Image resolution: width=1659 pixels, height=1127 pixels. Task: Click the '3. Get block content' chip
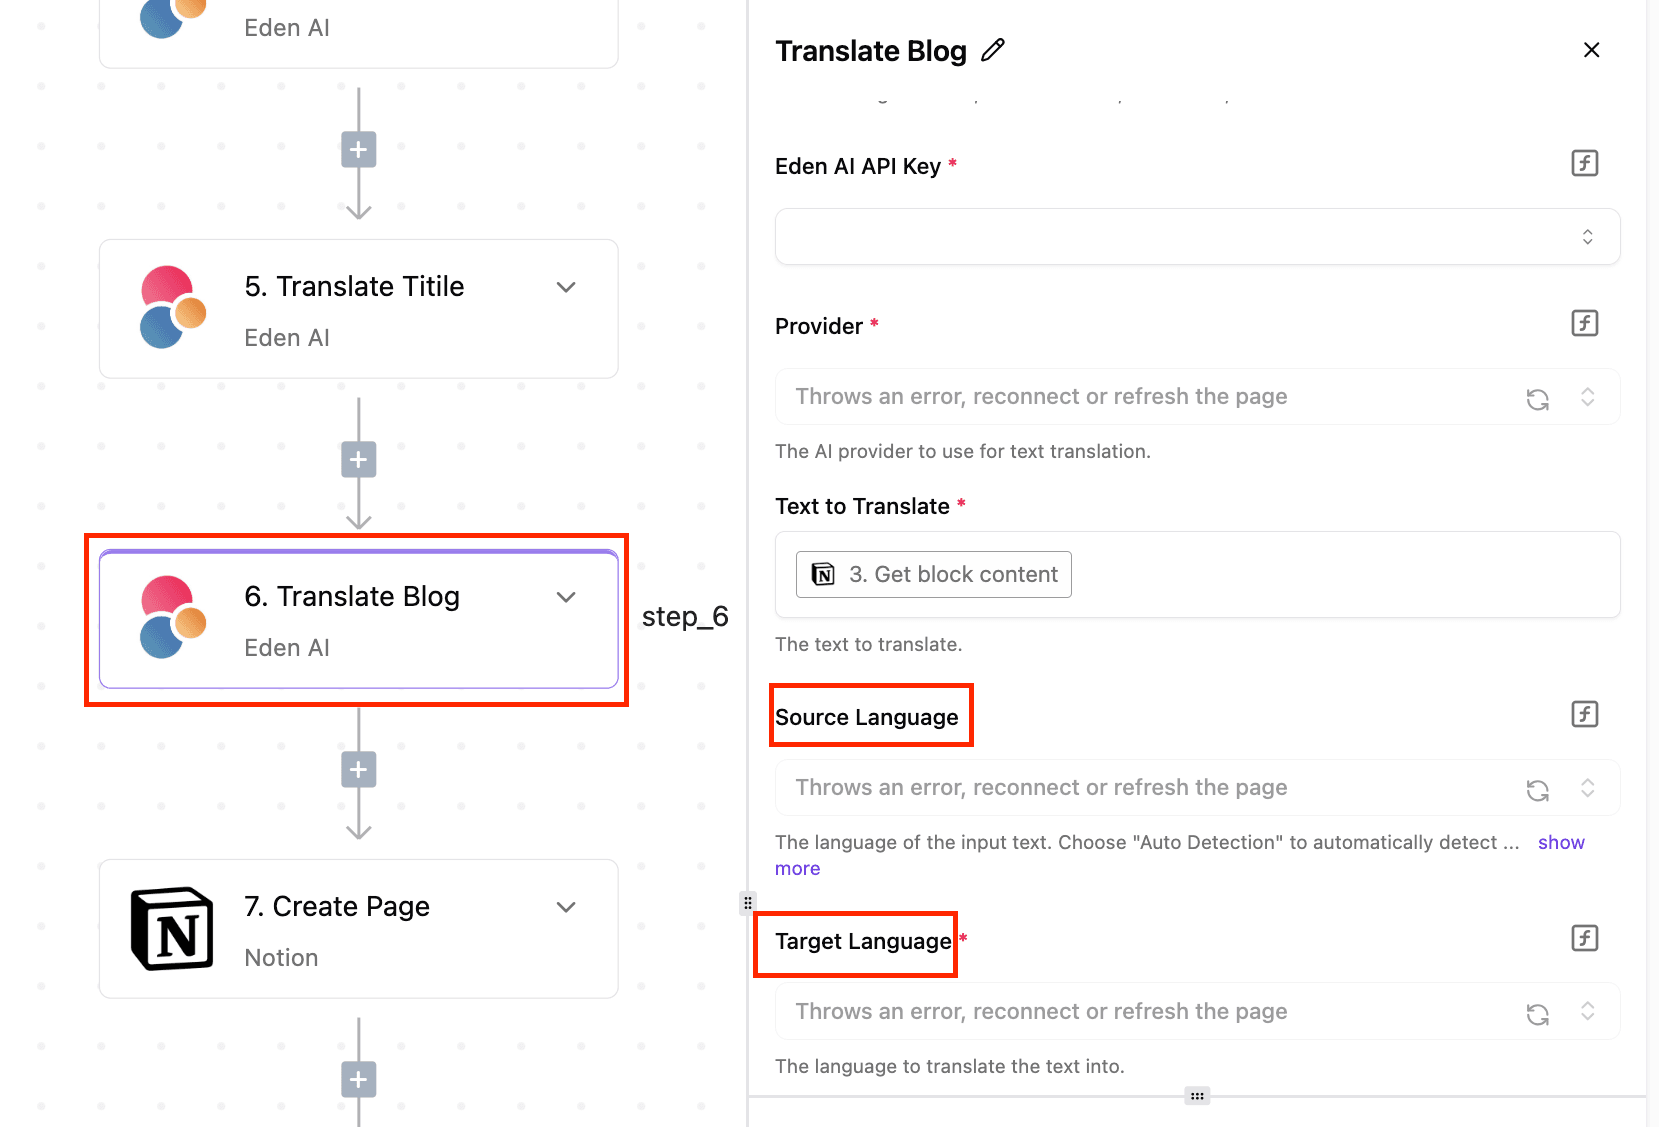[x=934, y=575]
